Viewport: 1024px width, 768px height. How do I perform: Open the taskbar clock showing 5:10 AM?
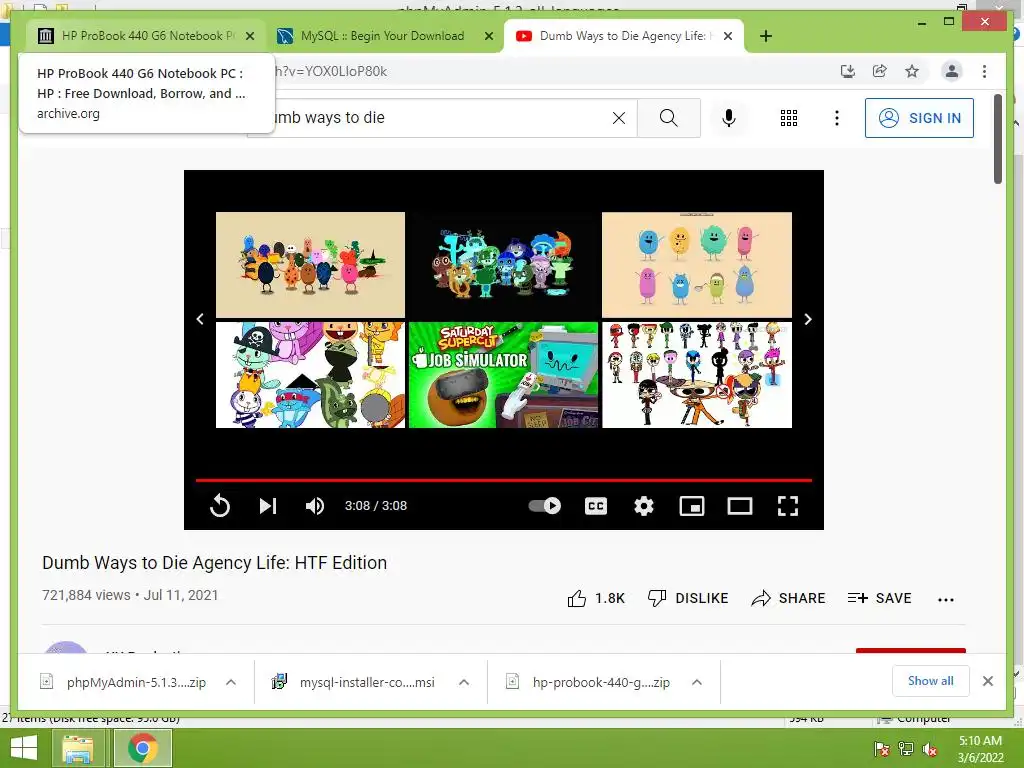click(x=980, y=749)
